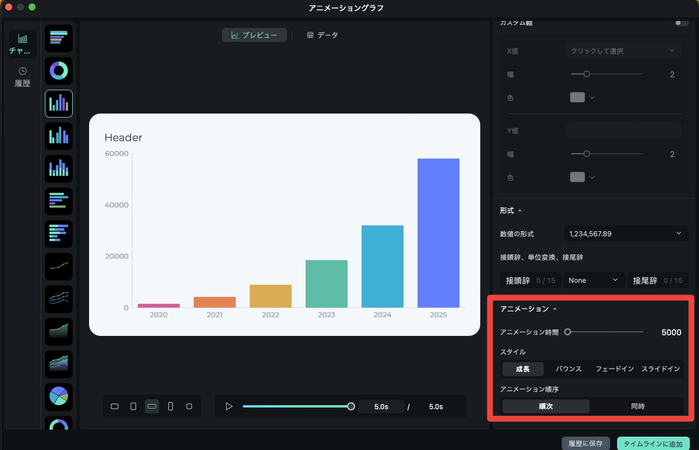
Task: Open the チャ… chart sidebar section
Action: (x=22, y=44)
